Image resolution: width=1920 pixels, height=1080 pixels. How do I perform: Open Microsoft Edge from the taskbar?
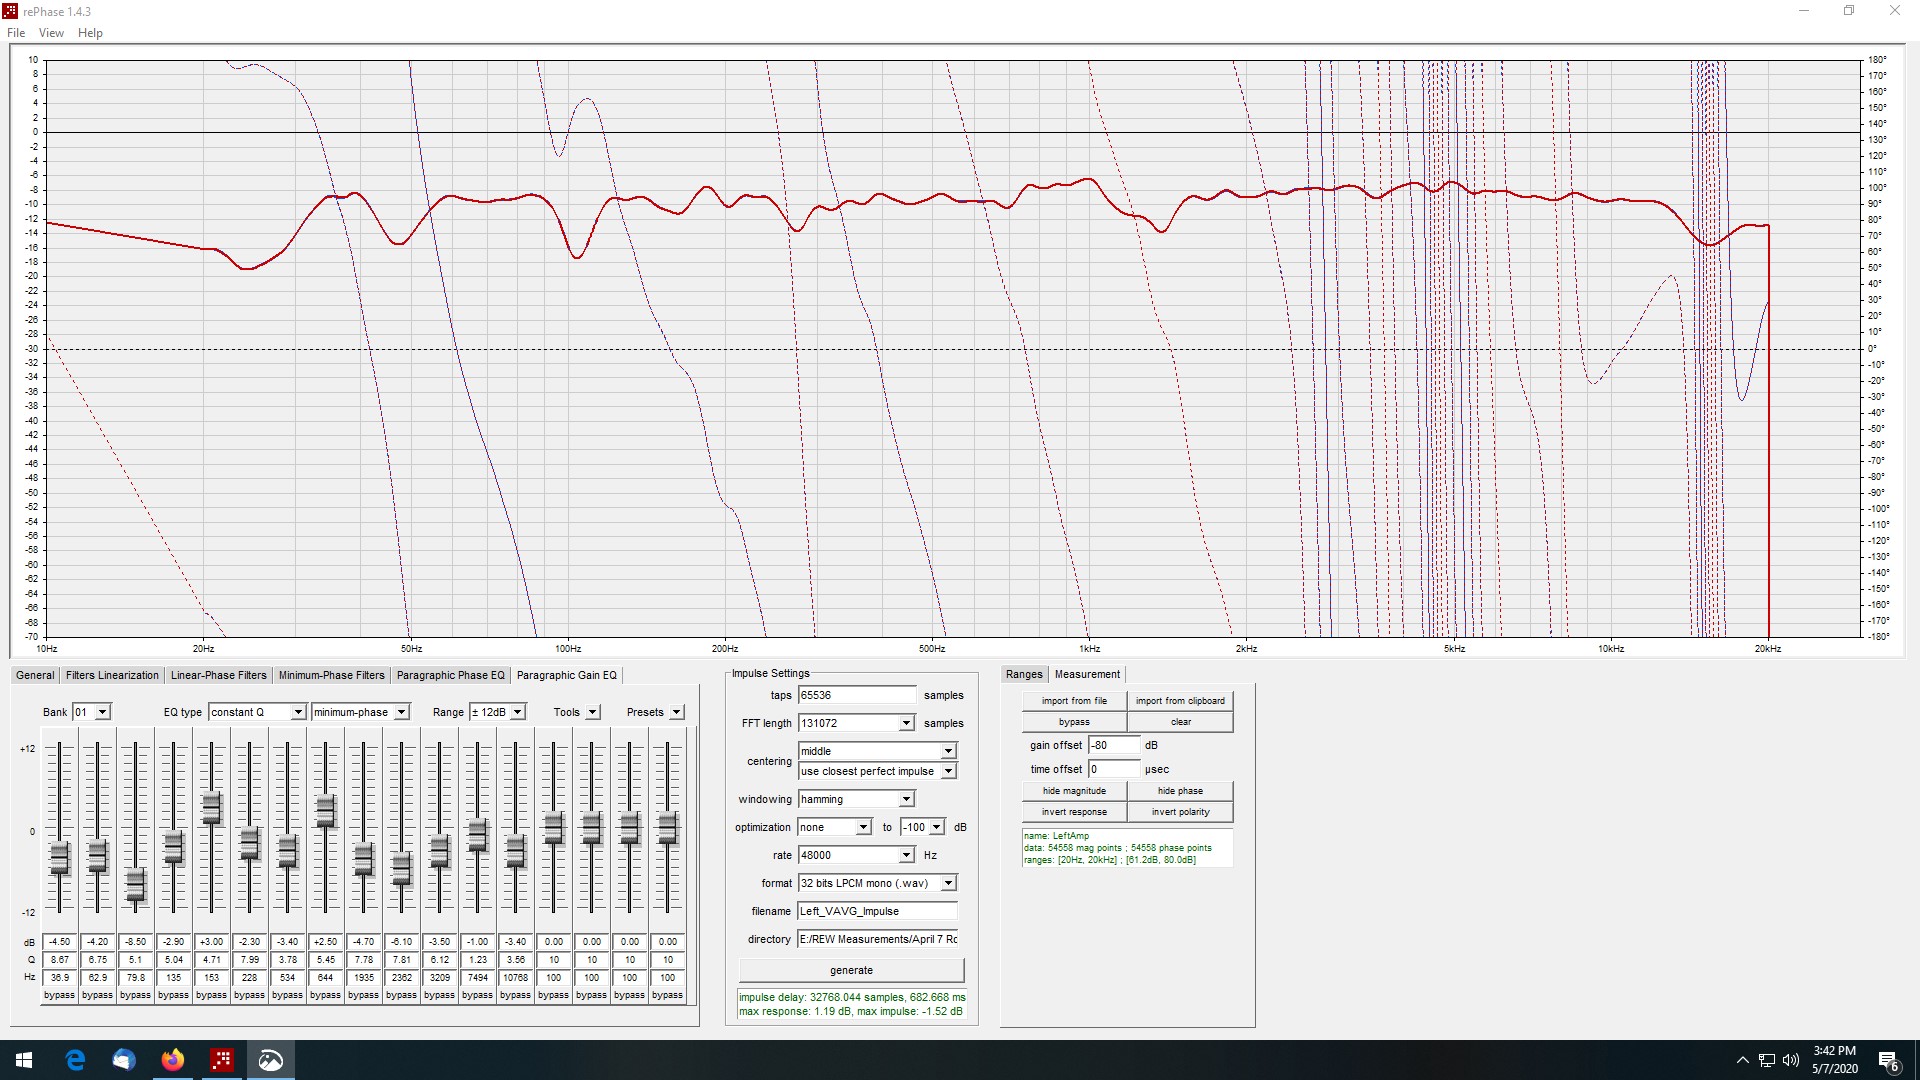75,1060
